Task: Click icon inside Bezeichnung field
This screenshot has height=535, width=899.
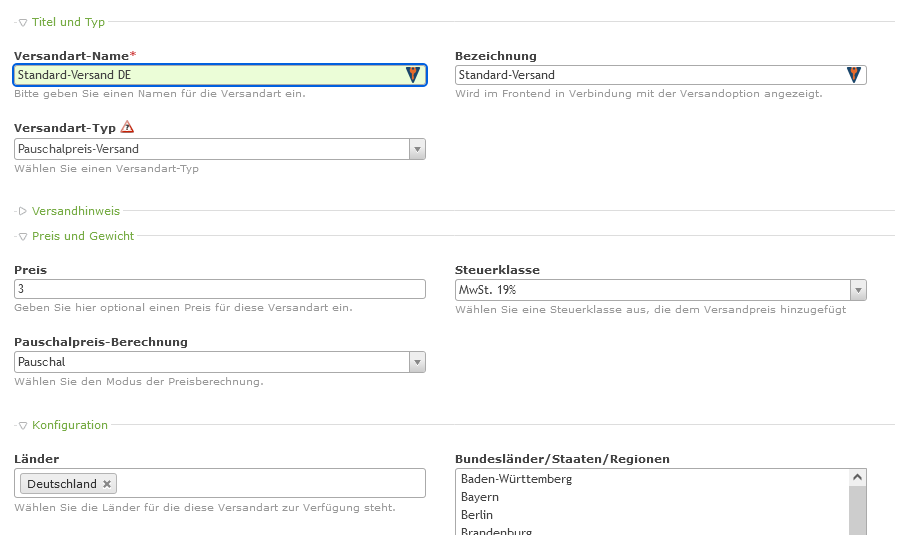Action: point(853,75)
